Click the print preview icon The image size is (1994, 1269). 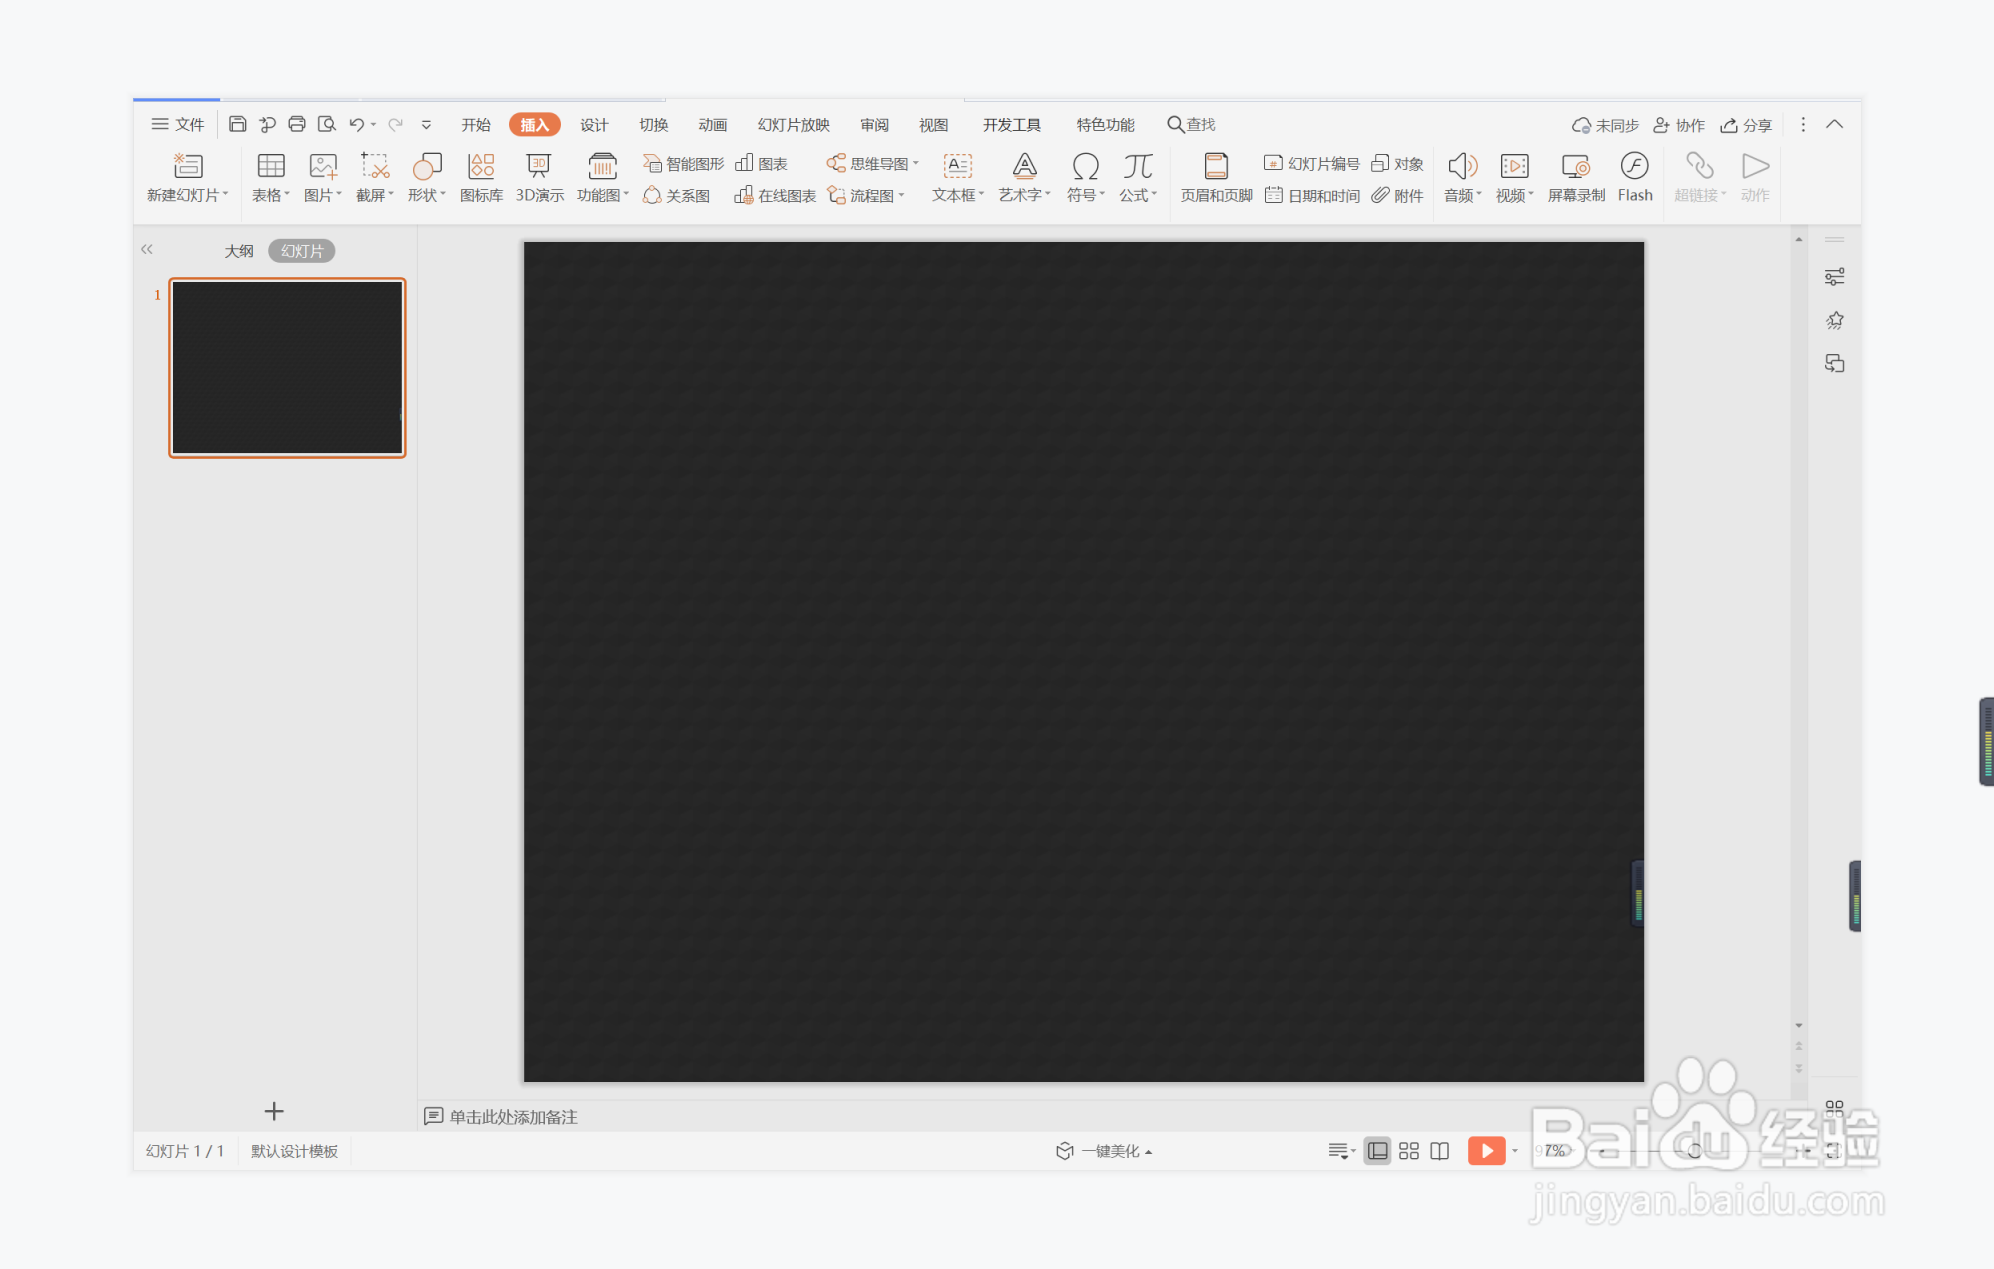click(326, 124)
